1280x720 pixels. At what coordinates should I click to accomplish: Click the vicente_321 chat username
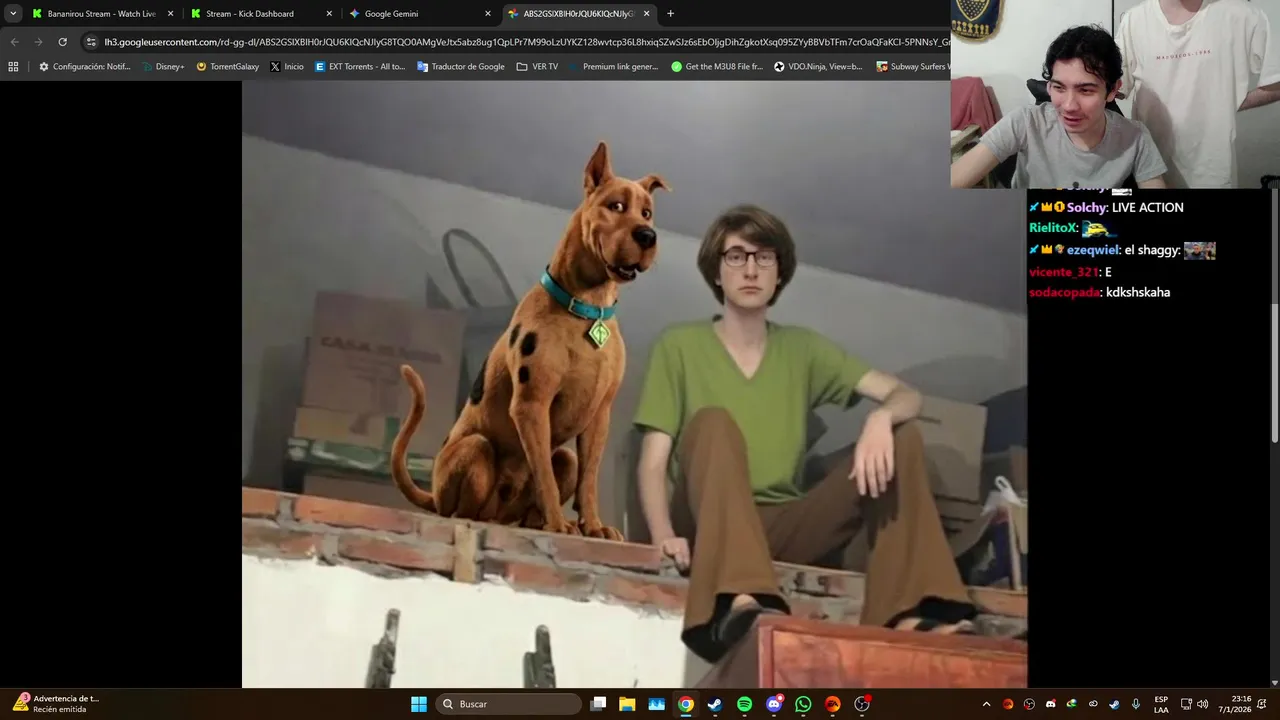(x=1063, y=272)
